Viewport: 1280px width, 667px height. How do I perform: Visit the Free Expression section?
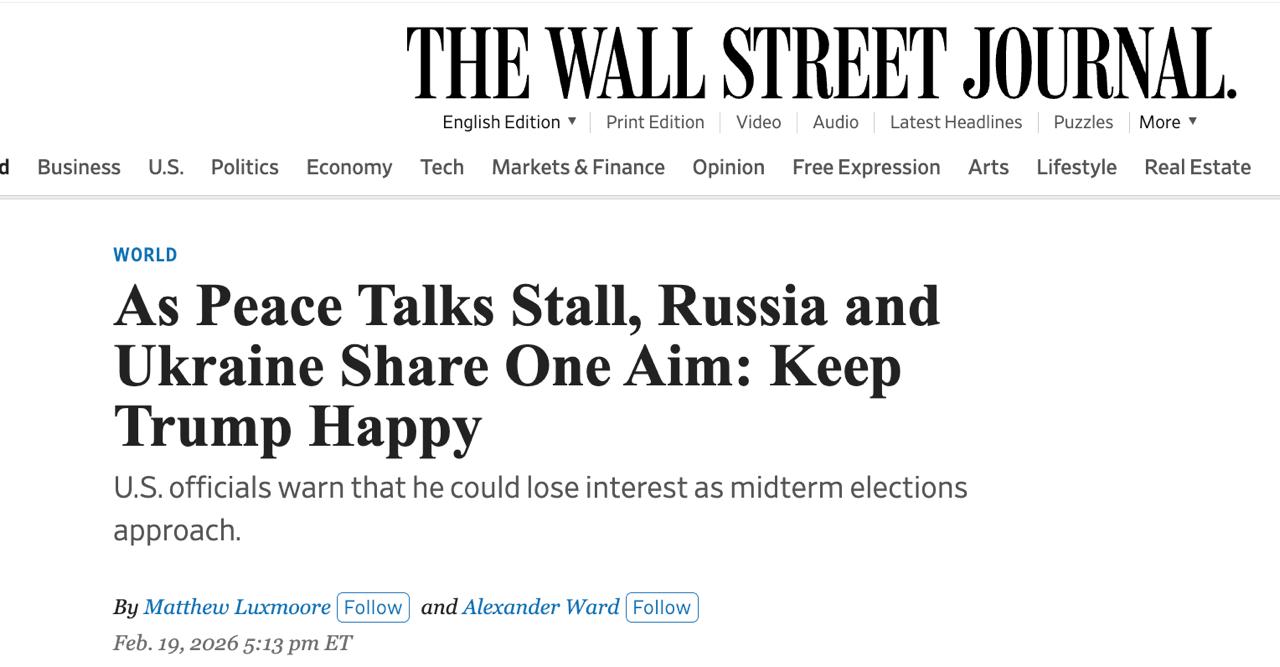(x=865, y=167)
